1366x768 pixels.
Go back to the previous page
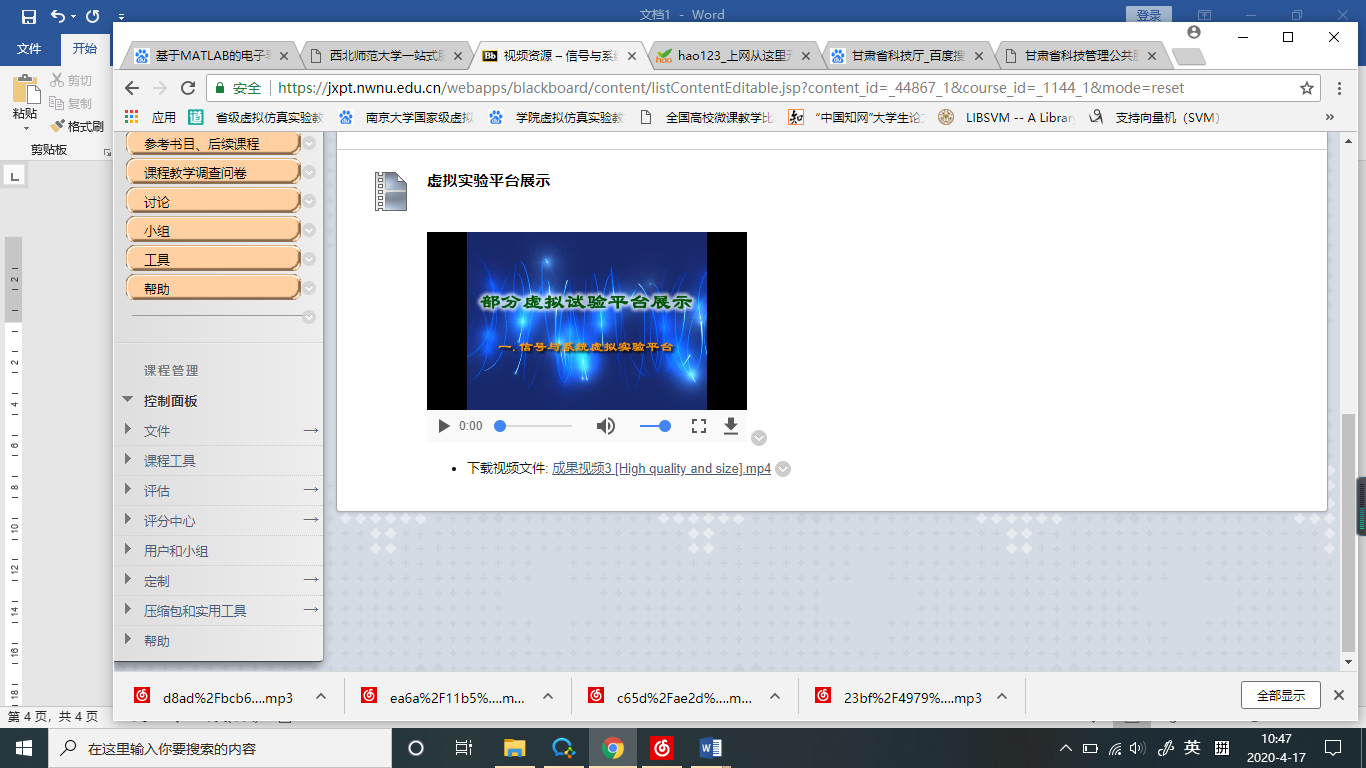click(132, 88)
